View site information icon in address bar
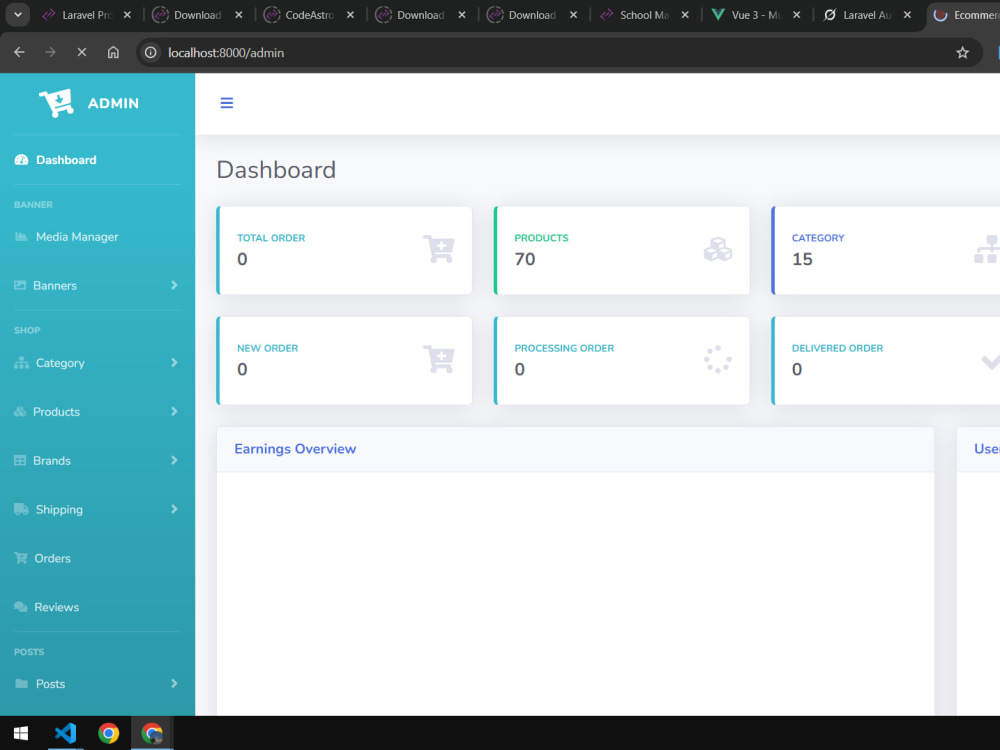This screenshot has width=1000, height=750. click(151, 52)
